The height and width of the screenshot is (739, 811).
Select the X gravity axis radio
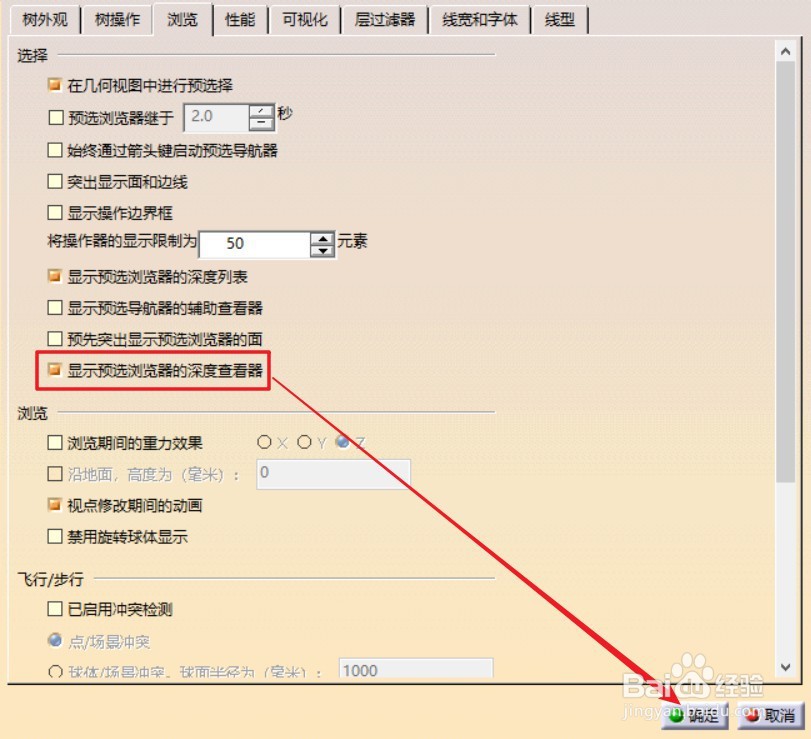pyautogui.click(x=264, y=442)
